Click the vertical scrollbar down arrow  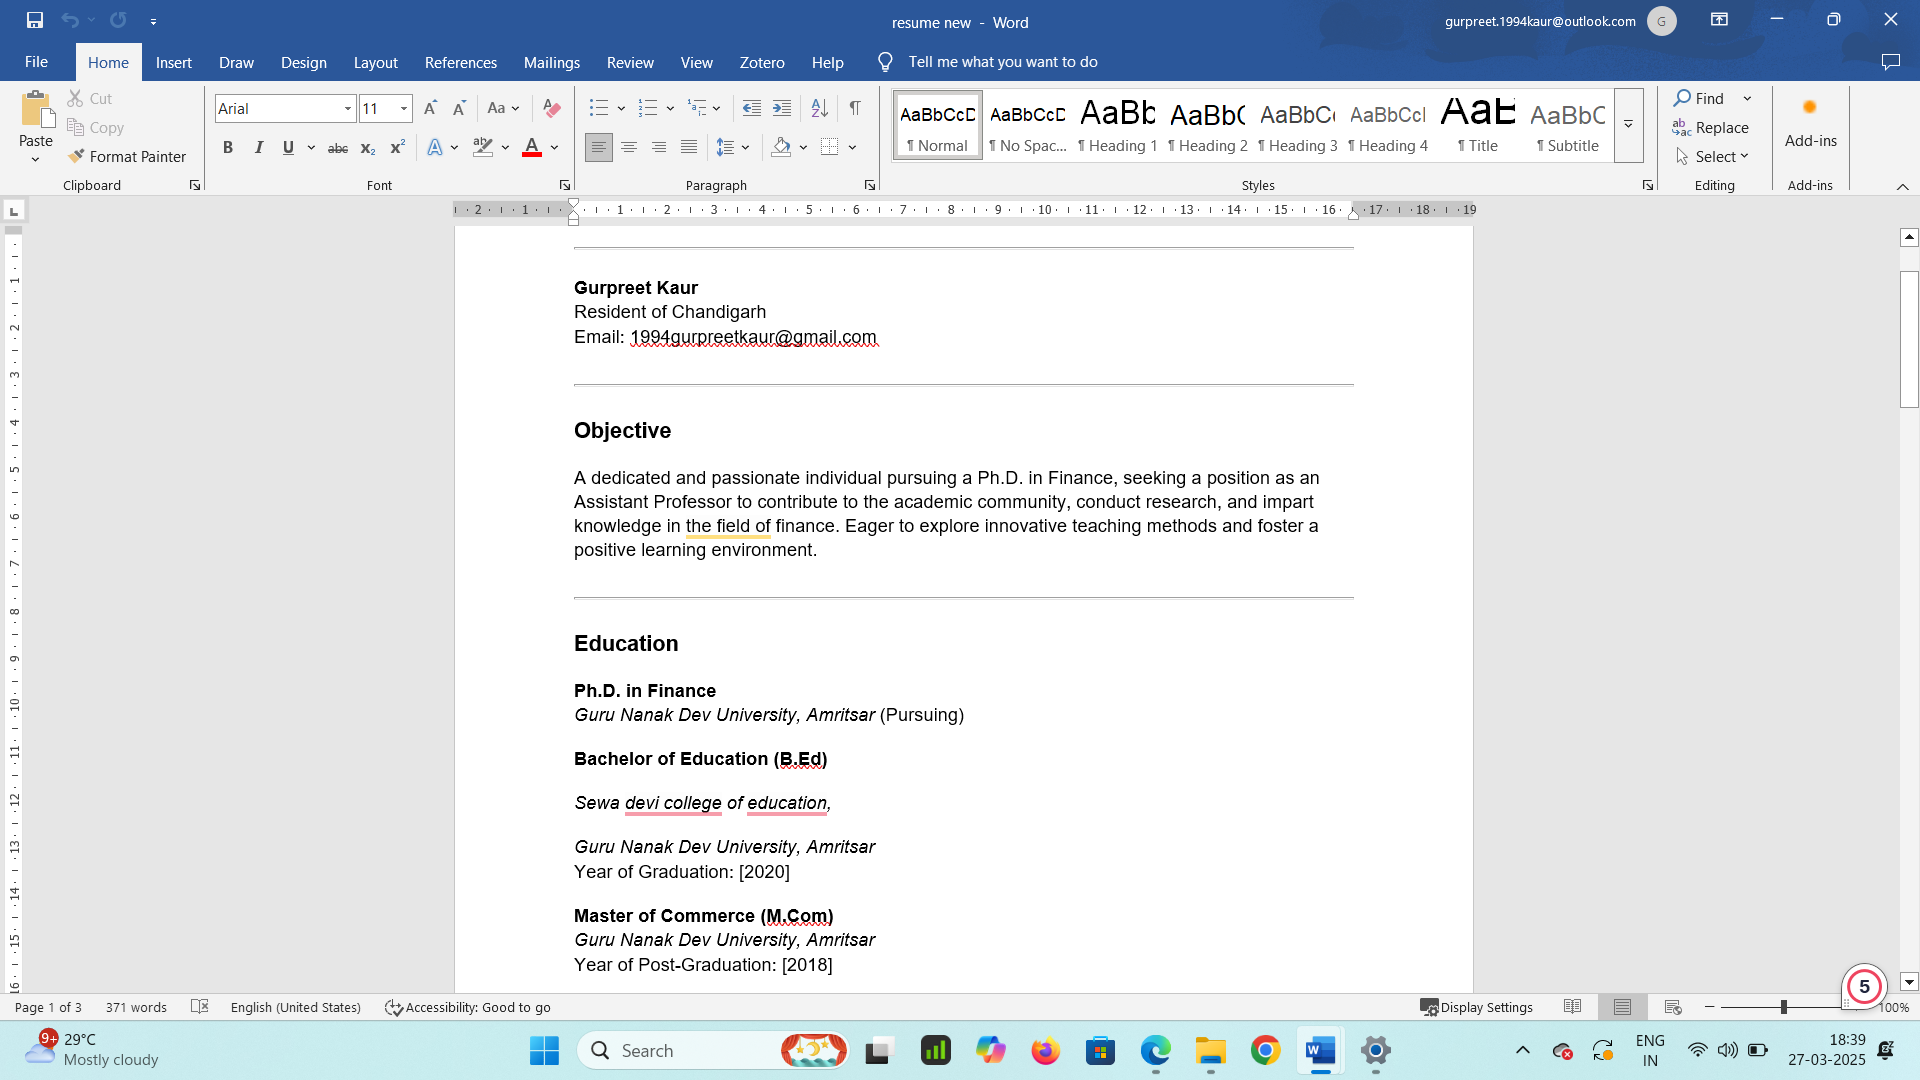1909,982
